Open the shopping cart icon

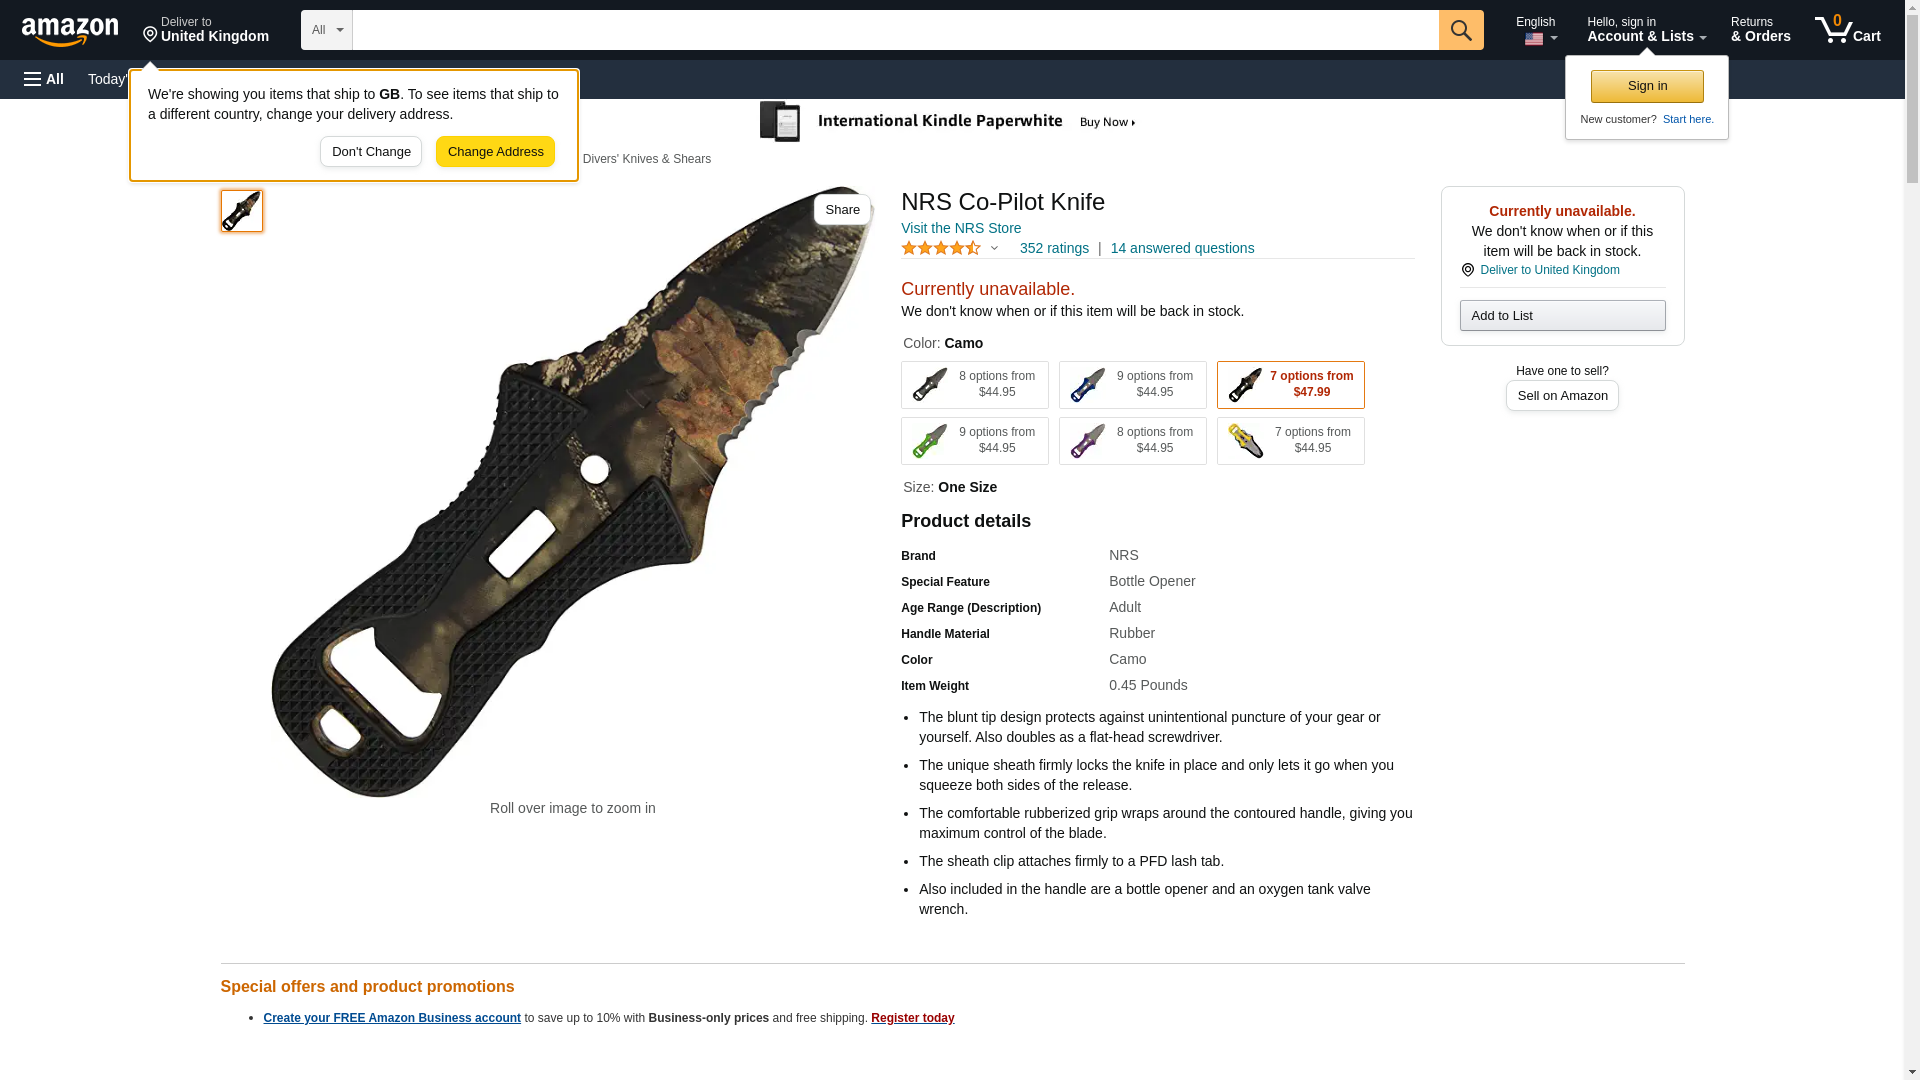pyautogui.click(x=1847, y=30)
